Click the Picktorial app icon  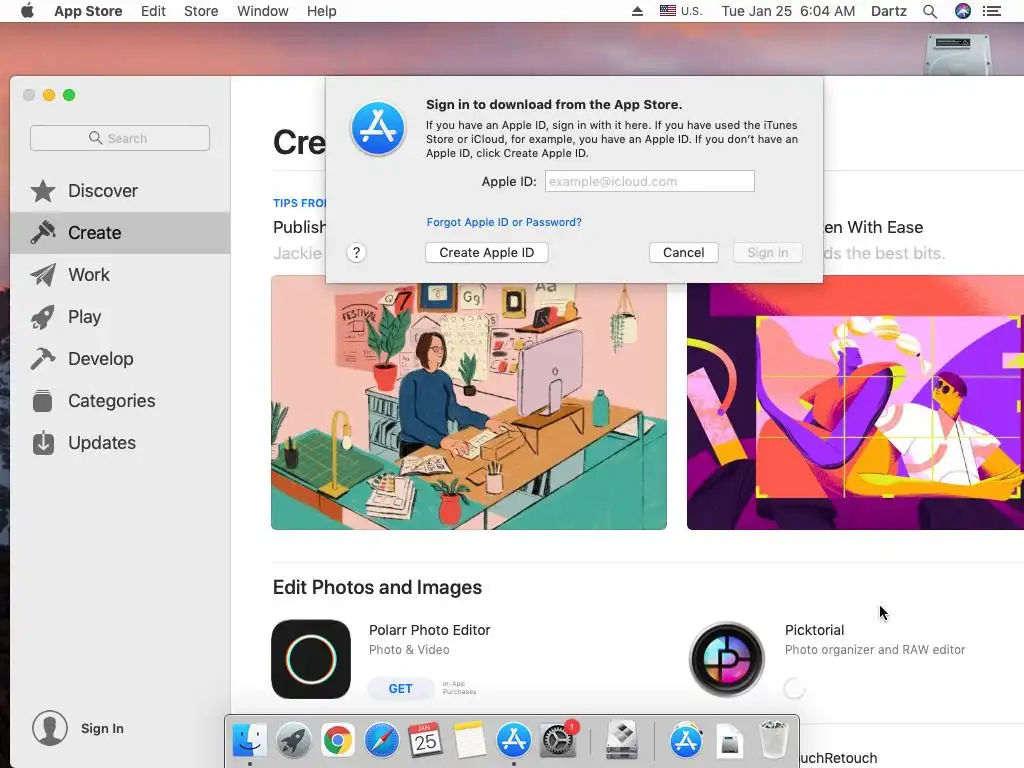tap(727, 659)
